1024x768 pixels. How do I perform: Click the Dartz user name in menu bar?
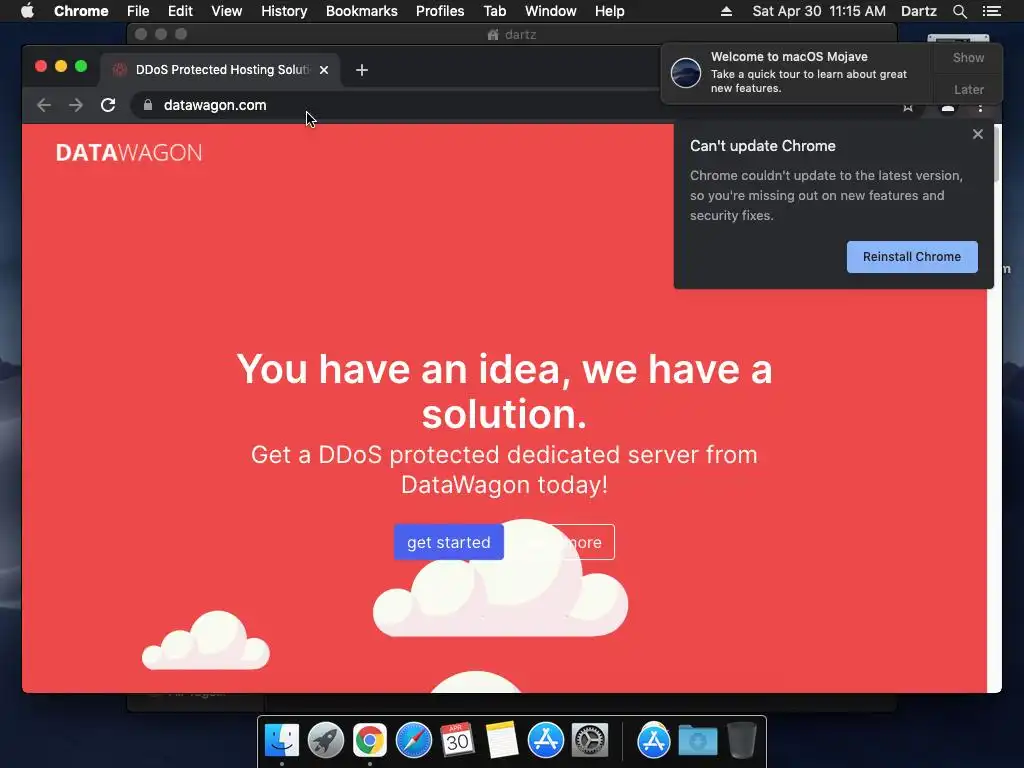pyautogui.click(x=918, y=11)
